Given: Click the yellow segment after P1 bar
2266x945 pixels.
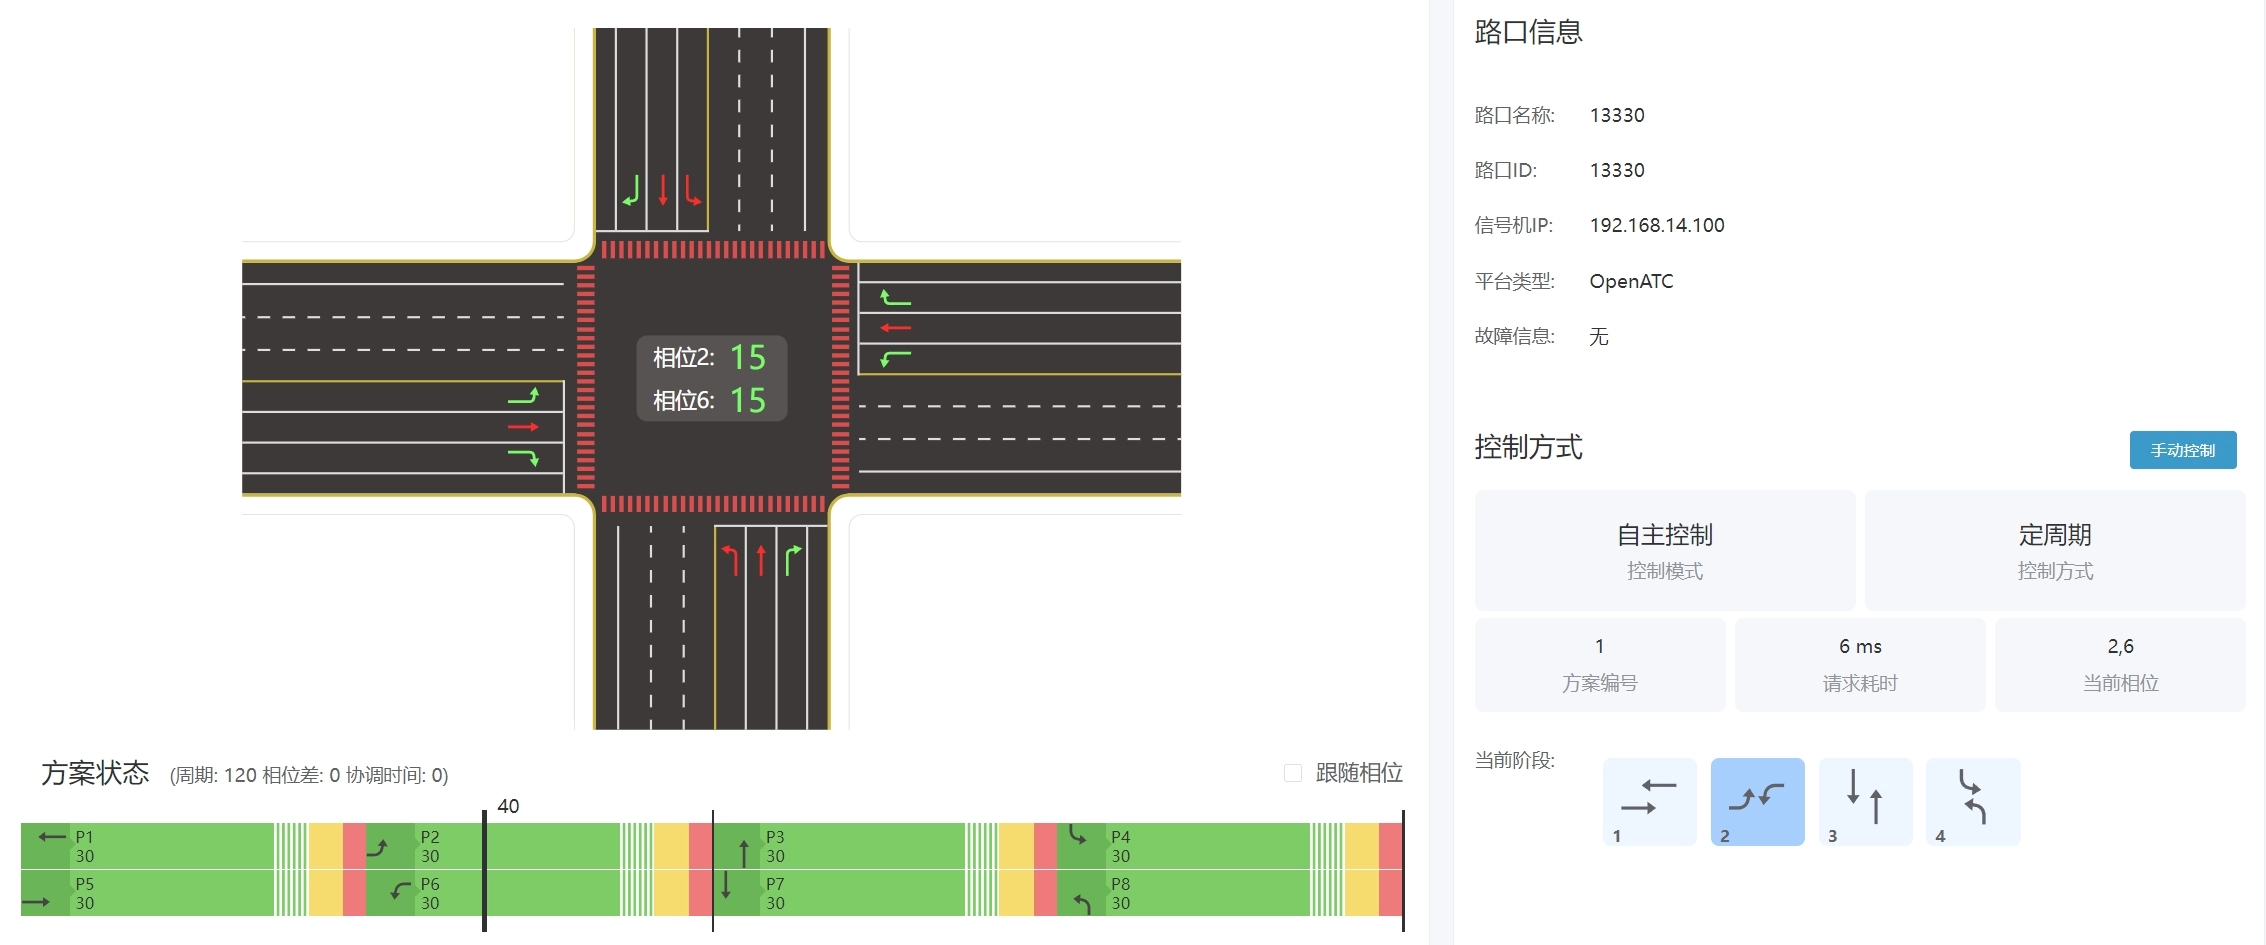Looking at the screenshot, I should (x=325, y=846).
